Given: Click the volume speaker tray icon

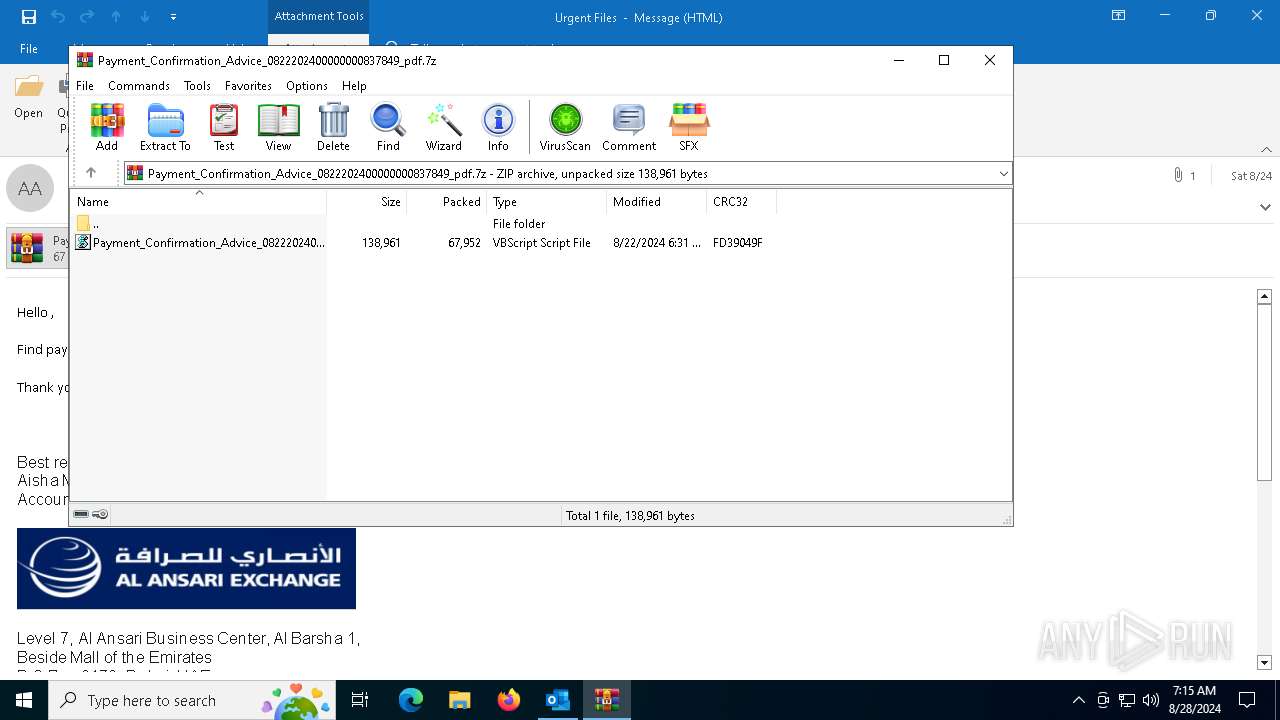Looking at the screenshot, I should (1151, 700).
